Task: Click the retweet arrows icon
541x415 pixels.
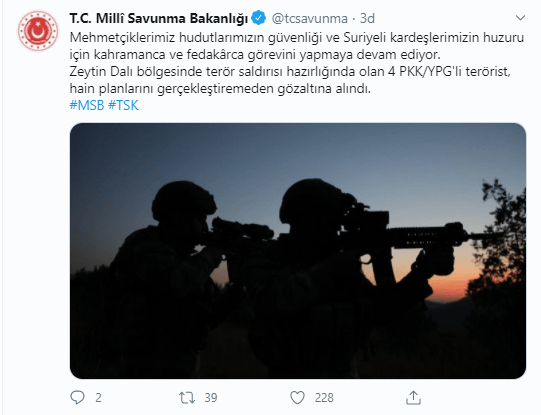Action: [187, 397]
